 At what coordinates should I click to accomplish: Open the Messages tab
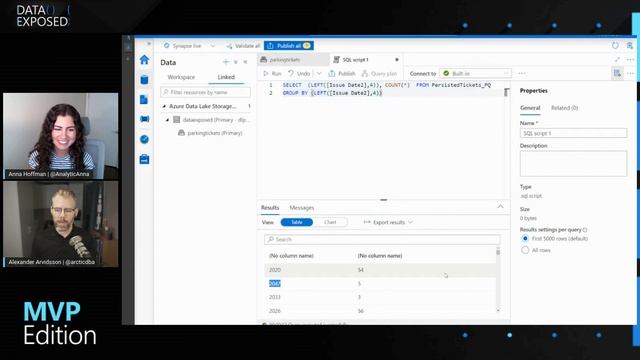[x=302, y=208]
